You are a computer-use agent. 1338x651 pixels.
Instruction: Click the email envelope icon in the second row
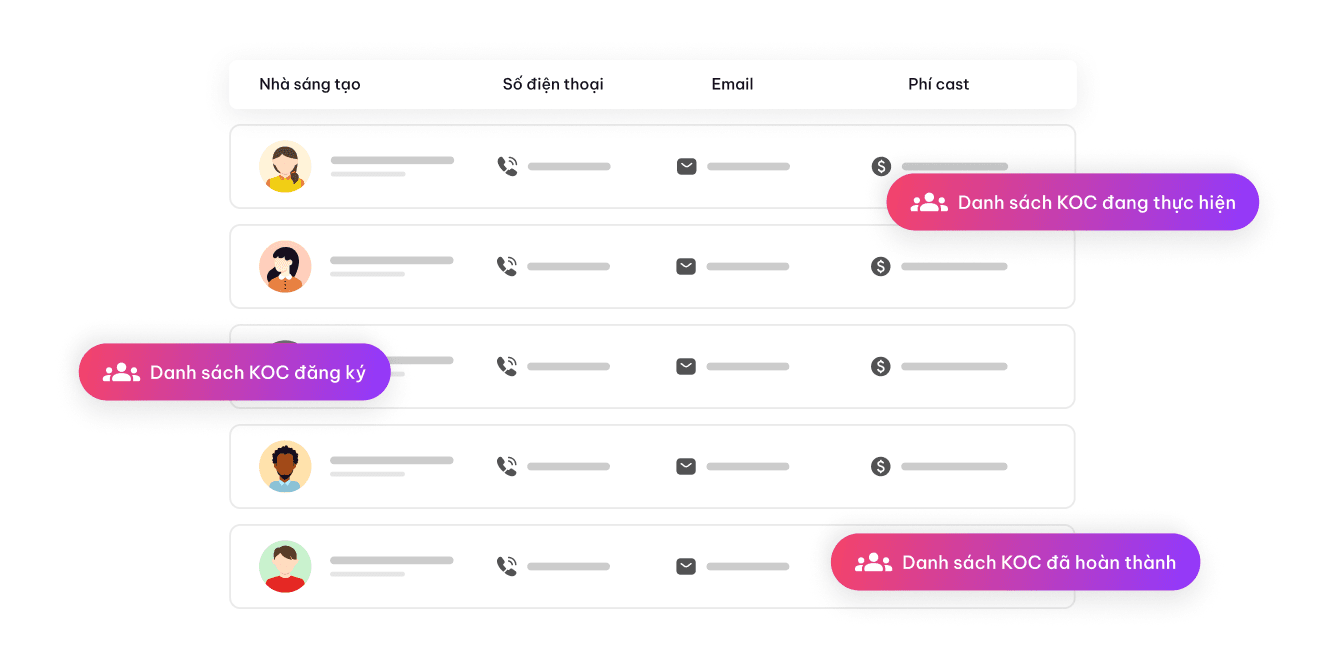(686, 266)
